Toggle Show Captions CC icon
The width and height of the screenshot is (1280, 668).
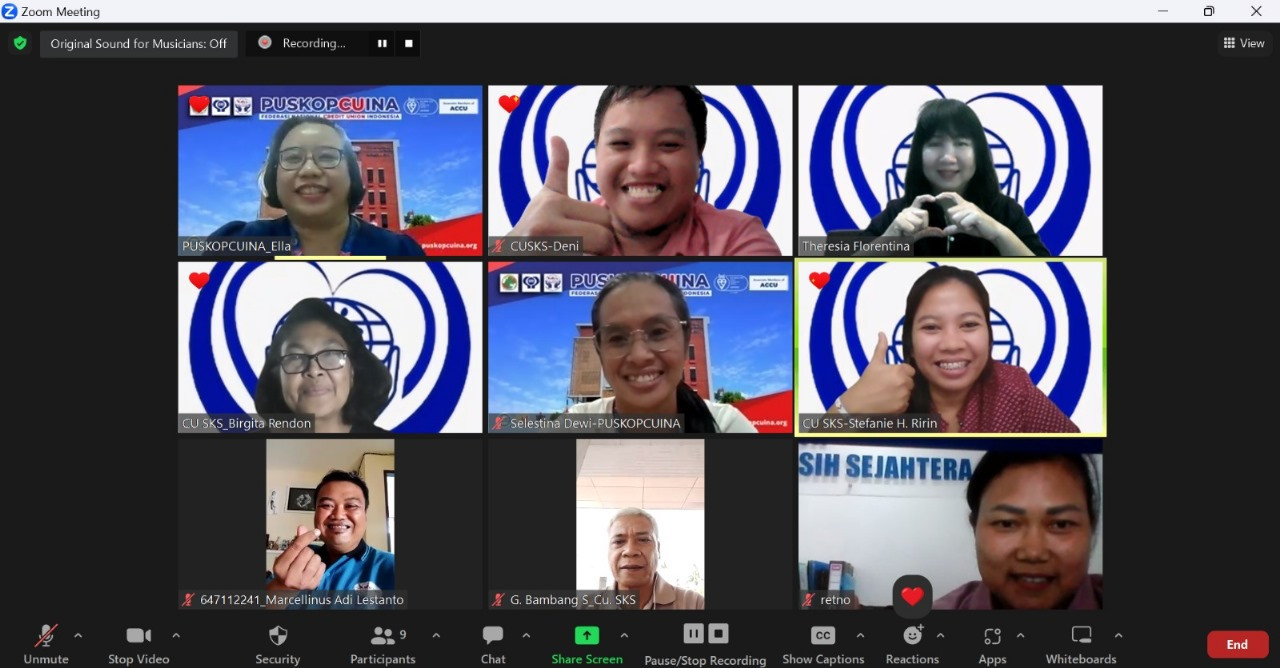point(823,635)
